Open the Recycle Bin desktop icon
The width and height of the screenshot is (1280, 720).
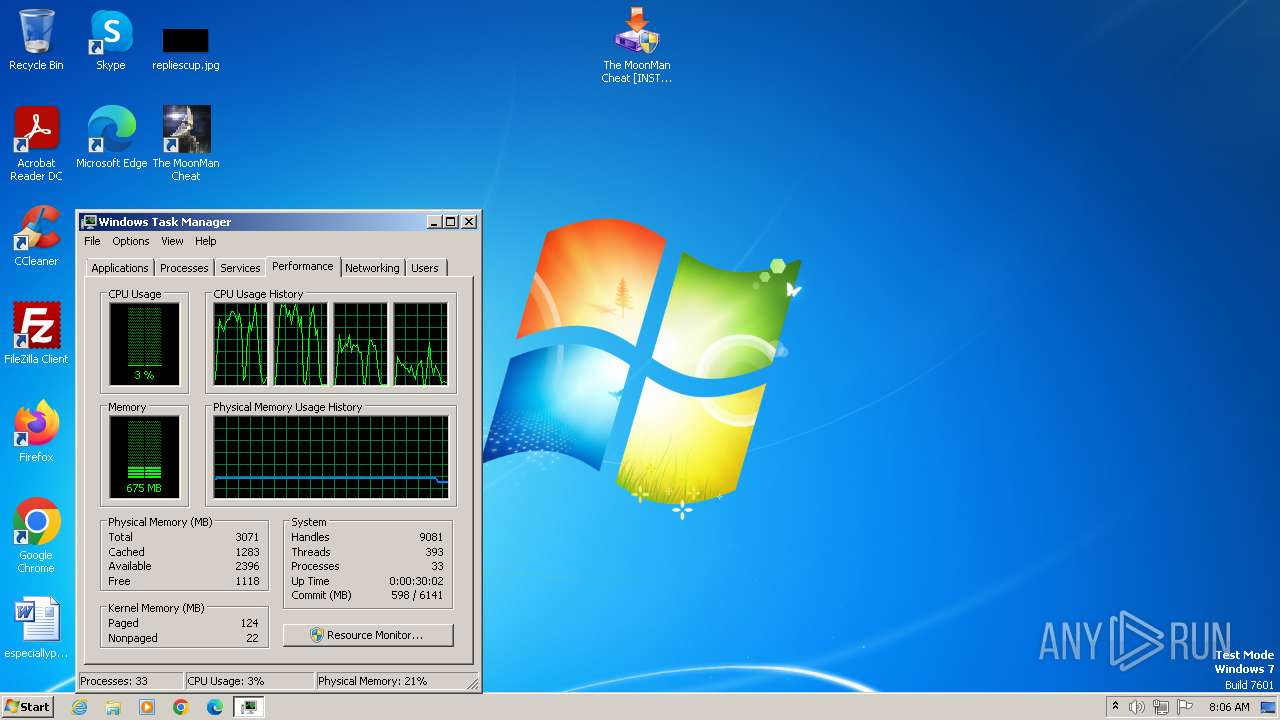click(x=36, y=40)
